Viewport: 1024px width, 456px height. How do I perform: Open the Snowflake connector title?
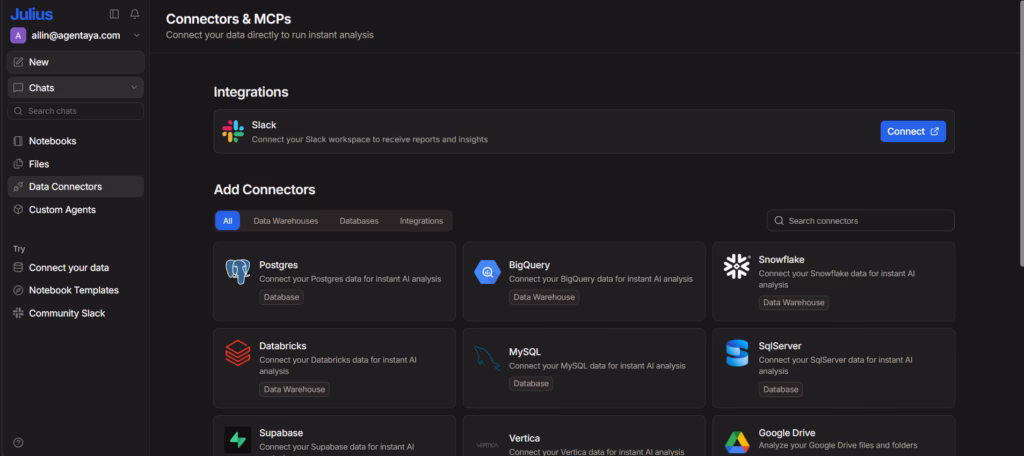pos(781,259)
